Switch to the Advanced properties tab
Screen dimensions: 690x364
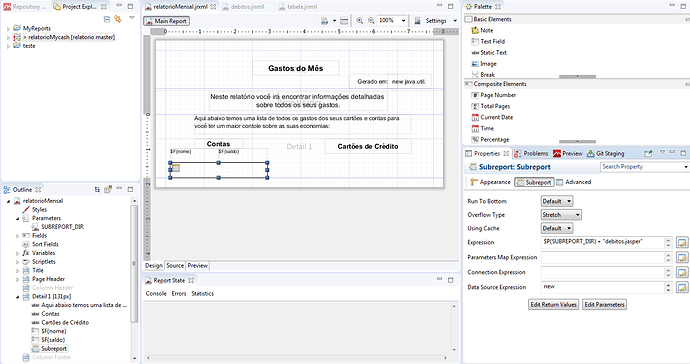(573, 182)
